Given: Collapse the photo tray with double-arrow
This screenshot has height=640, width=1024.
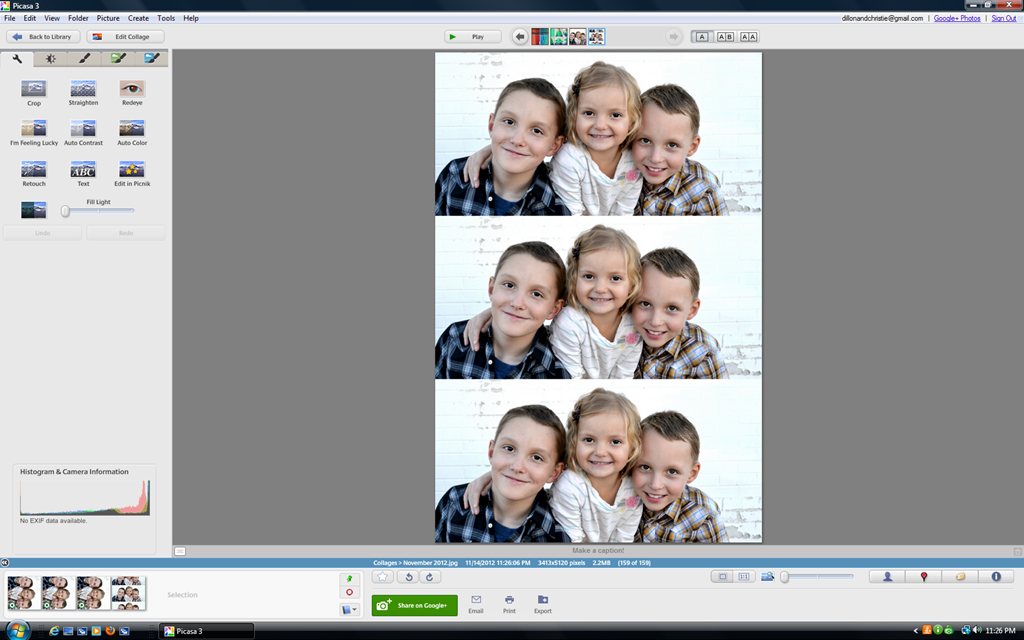Looking at the screenshot, I should (5, 562).
